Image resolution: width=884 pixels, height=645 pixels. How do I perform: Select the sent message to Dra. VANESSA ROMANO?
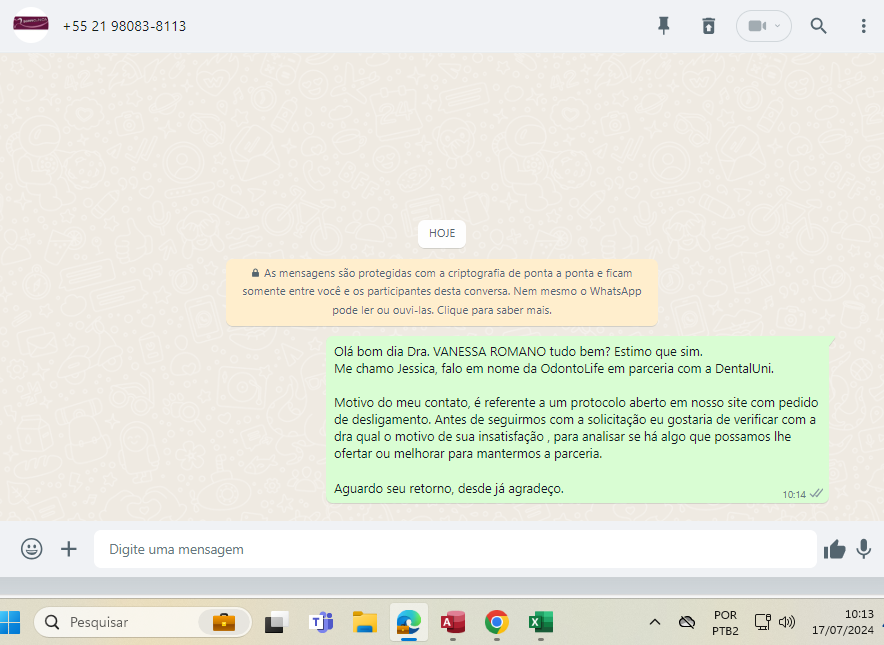coord(577,420)
